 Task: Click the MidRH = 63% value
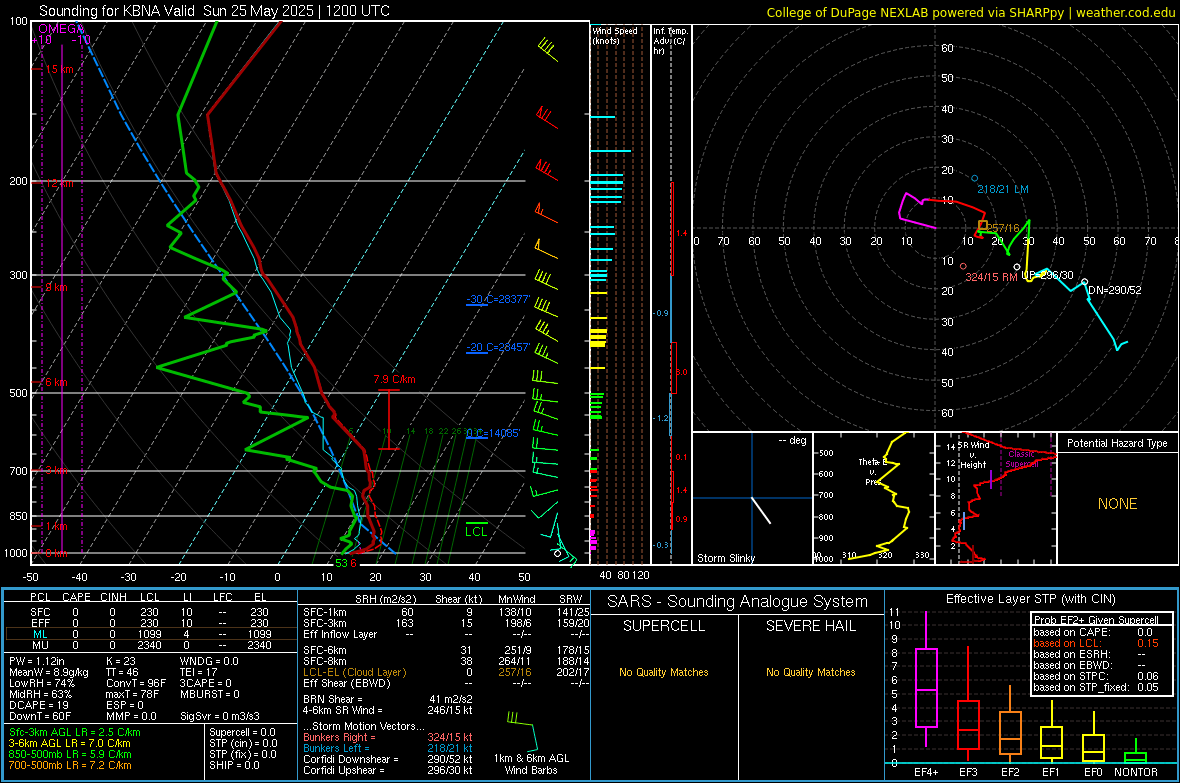point(41,694)
